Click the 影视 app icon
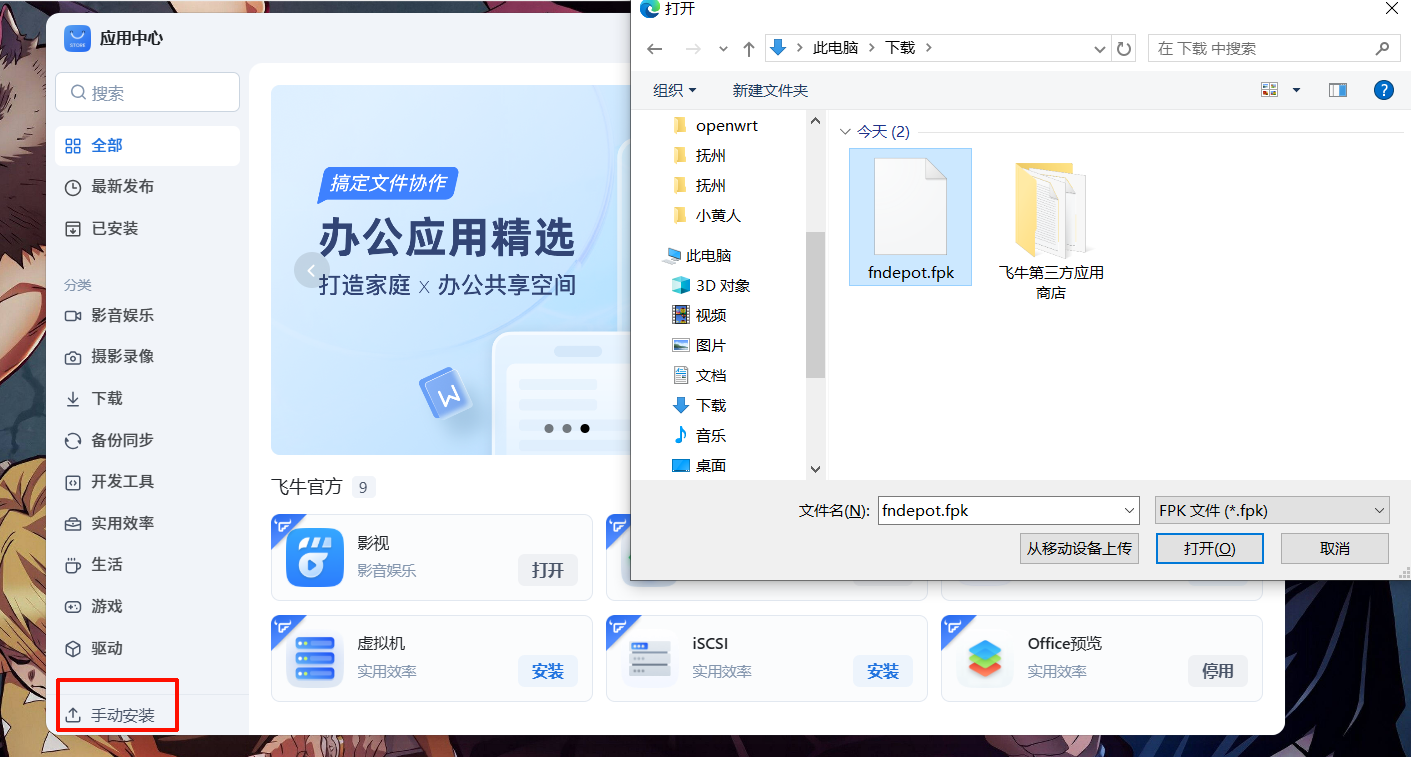Viewport: 1411px width, 757px height. pyautogui.click(x=315, y=557)
